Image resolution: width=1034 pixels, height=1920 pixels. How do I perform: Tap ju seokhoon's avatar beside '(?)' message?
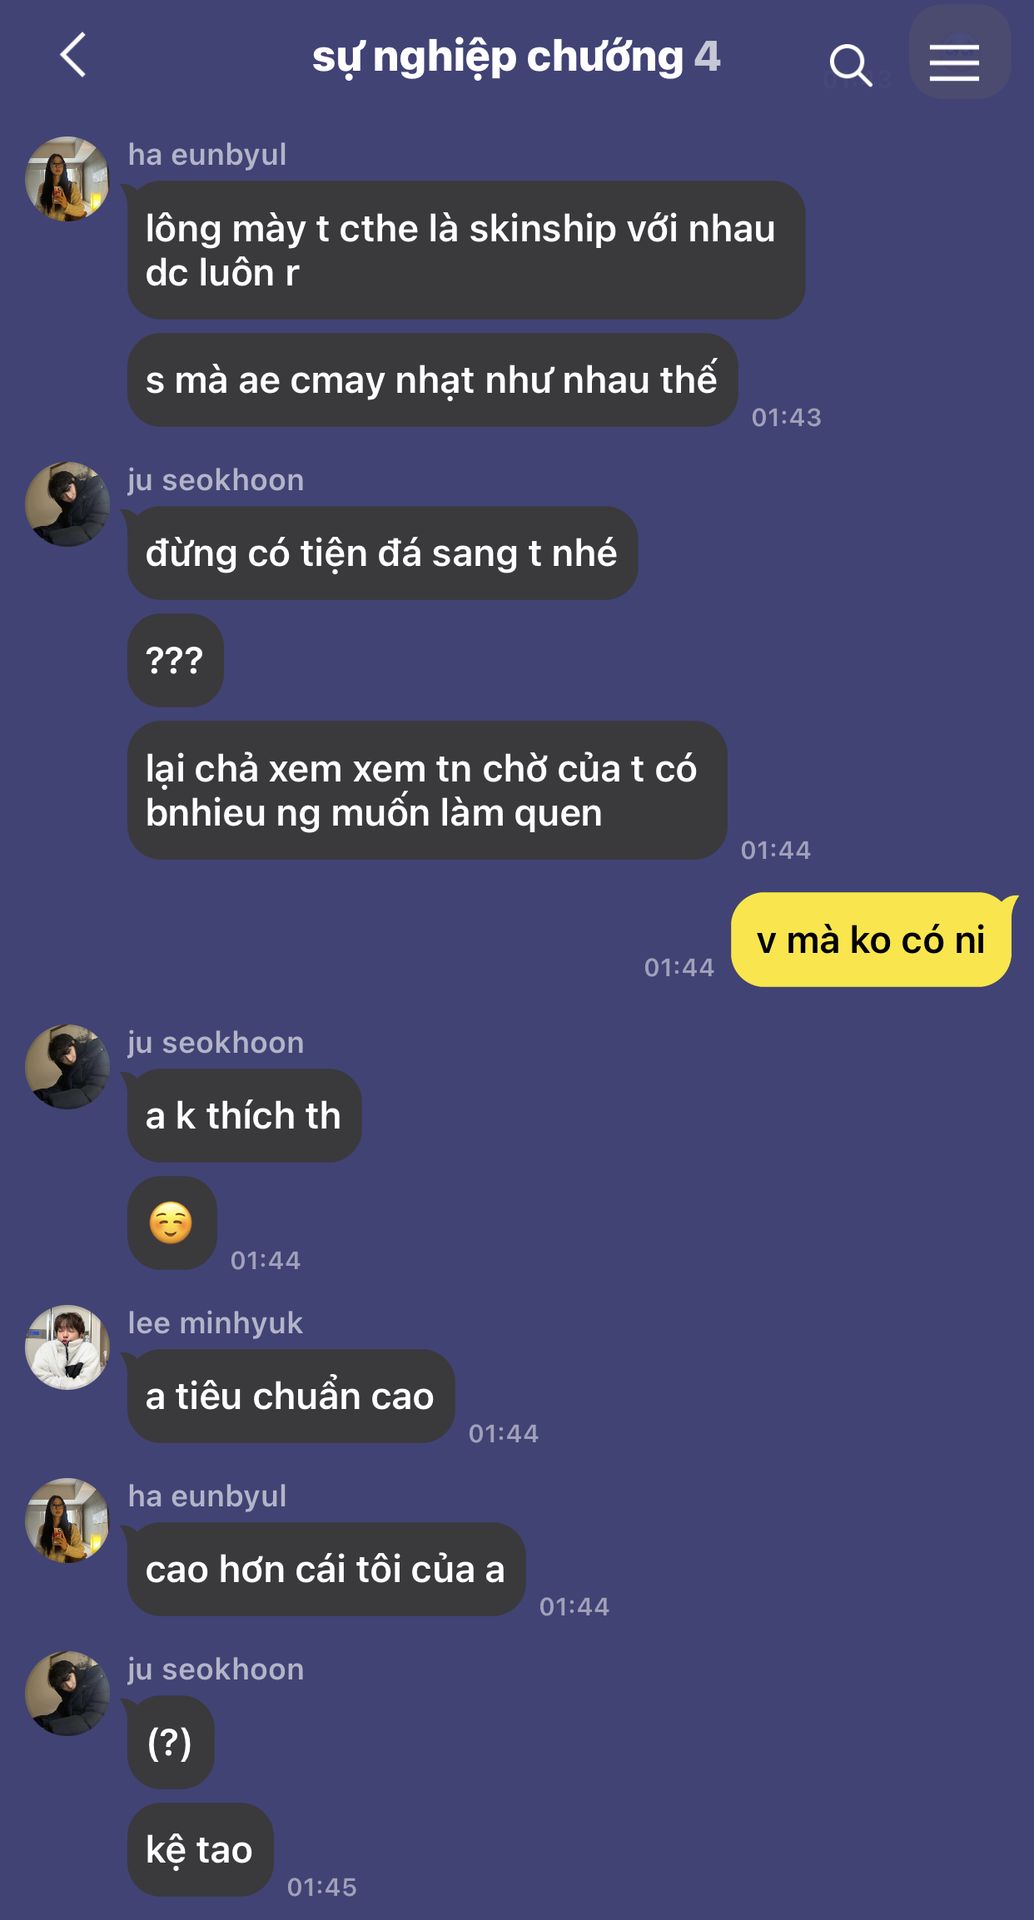[67, 1693]
